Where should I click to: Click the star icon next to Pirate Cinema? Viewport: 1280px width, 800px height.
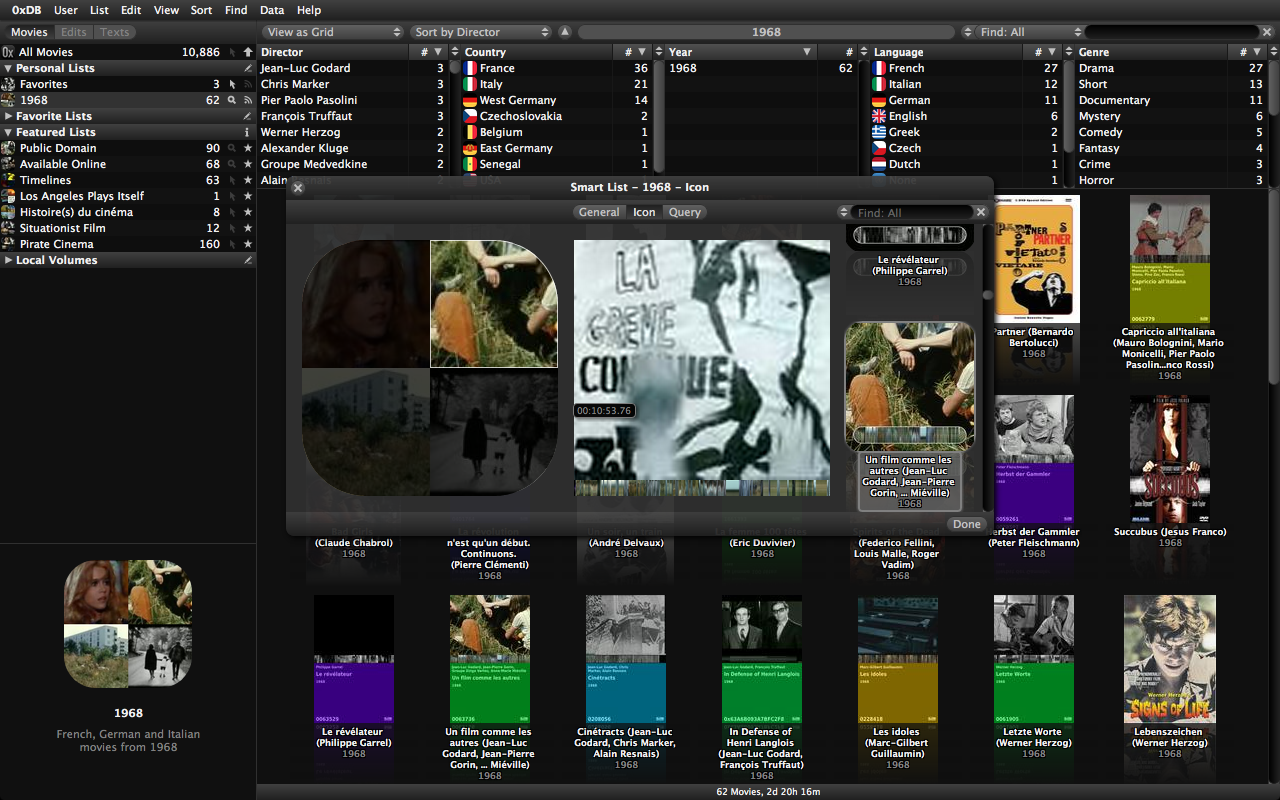point(248,244)
